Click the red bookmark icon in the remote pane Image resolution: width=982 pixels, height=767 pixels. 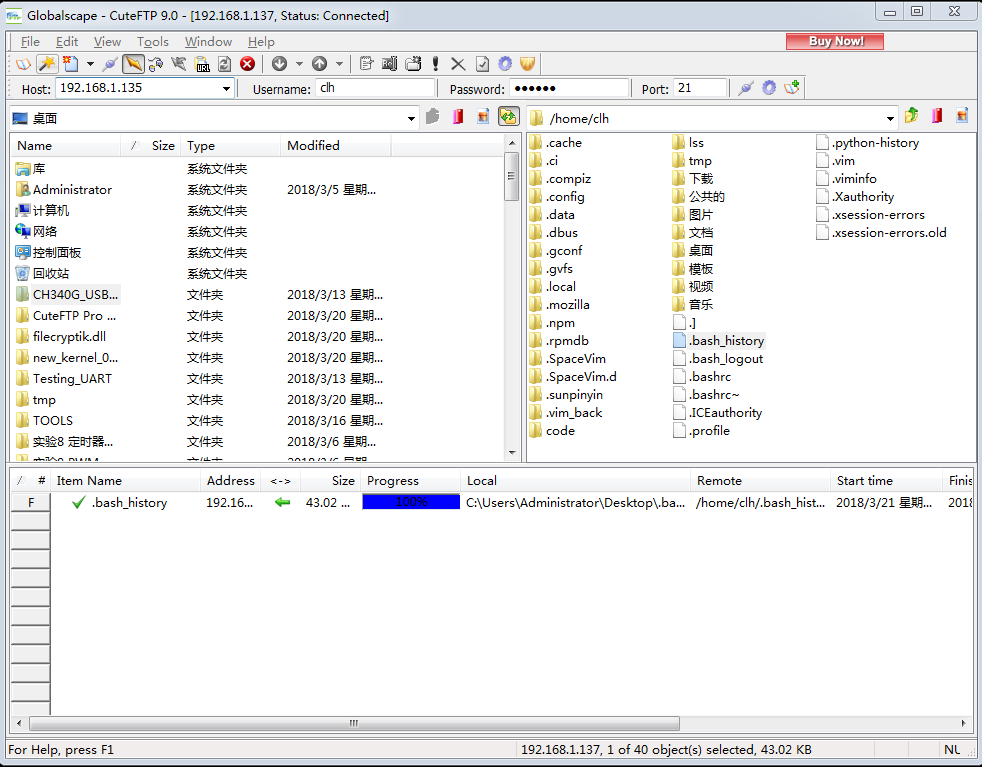[937, 116]
